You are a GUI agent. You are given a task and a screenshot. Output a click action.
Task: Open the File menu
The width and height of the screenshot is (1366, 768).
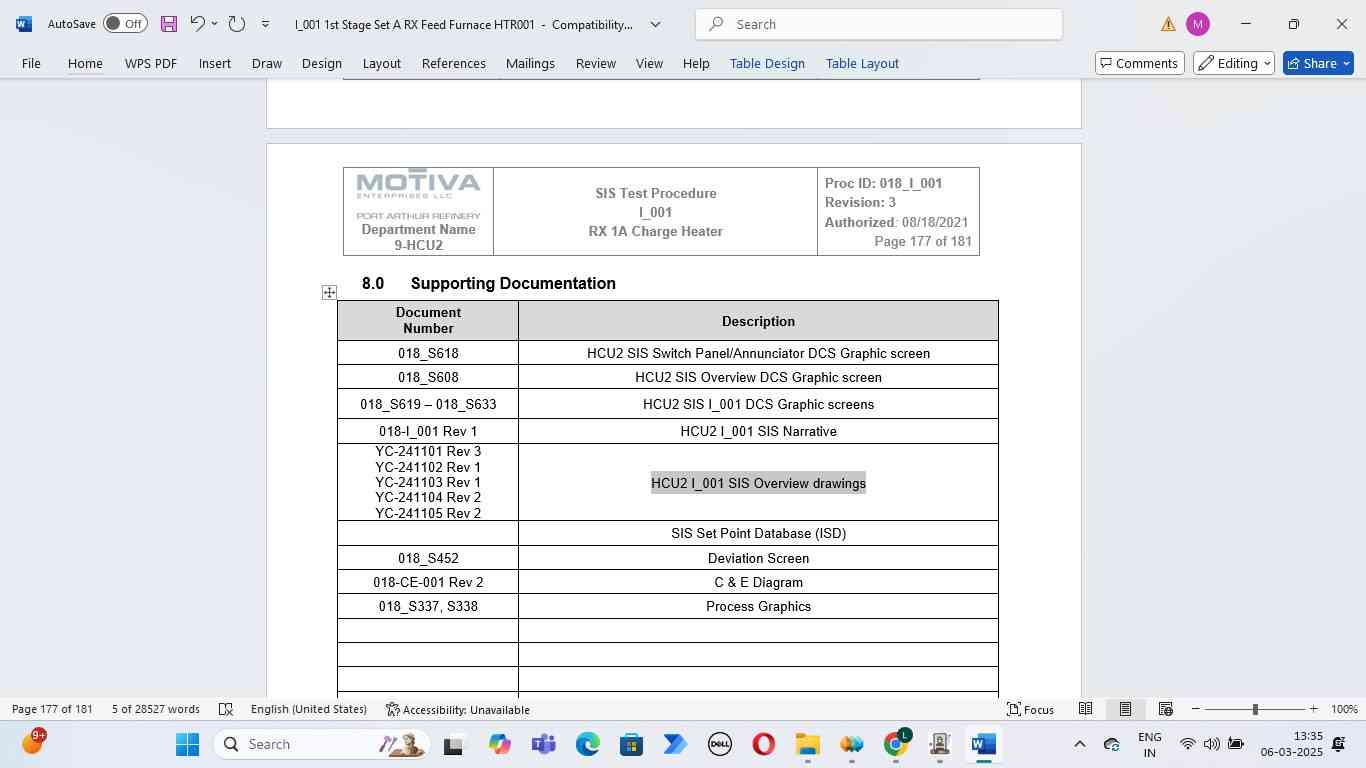(x=31, y=63)
